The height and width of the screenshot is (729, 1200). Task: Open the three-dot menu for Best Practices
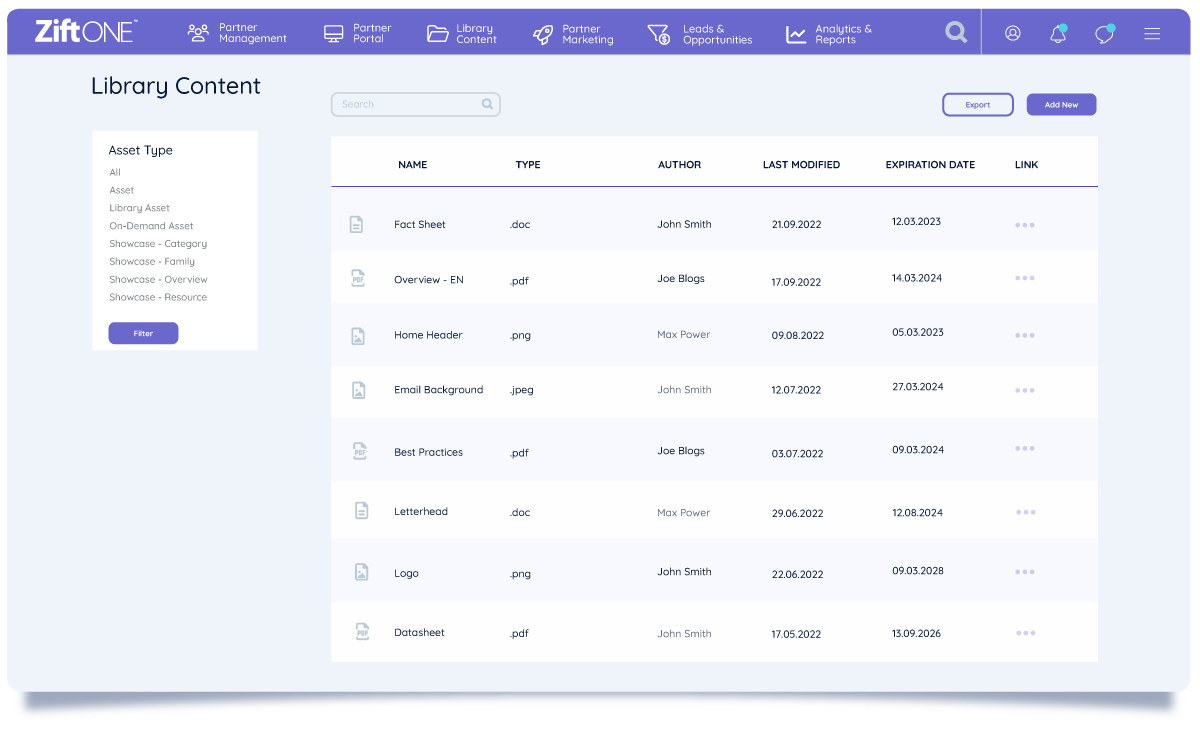pyautogui.click(x=1024, y=449)
